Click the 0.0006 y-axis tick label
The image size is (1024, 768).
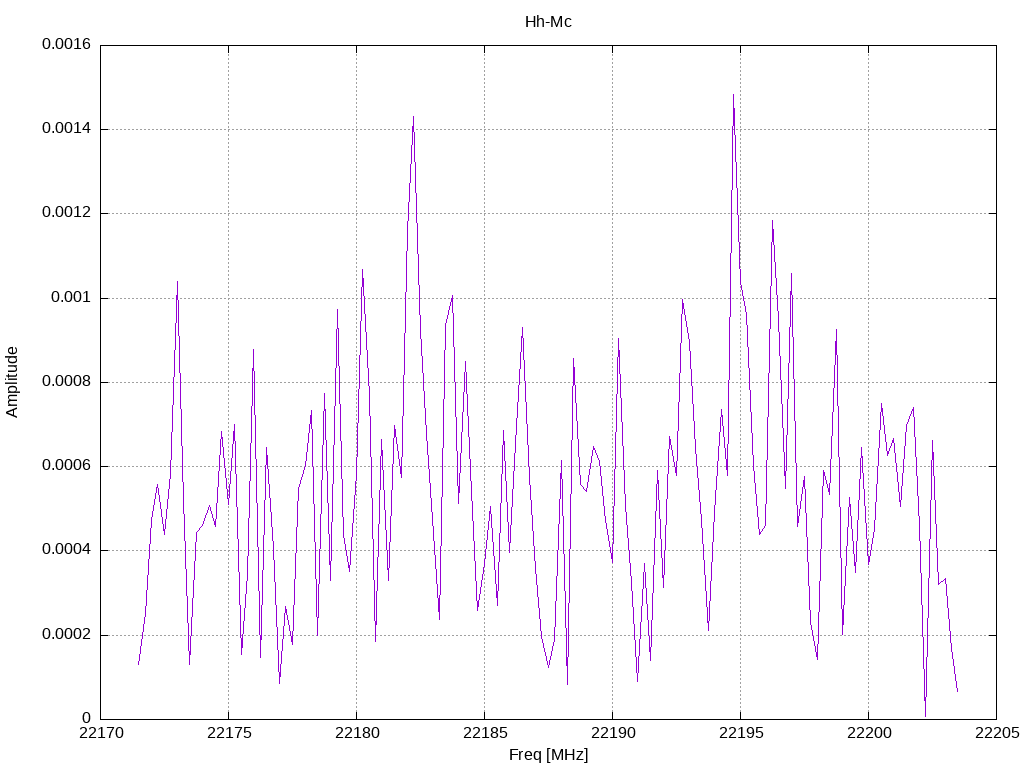tap(67, 466)
